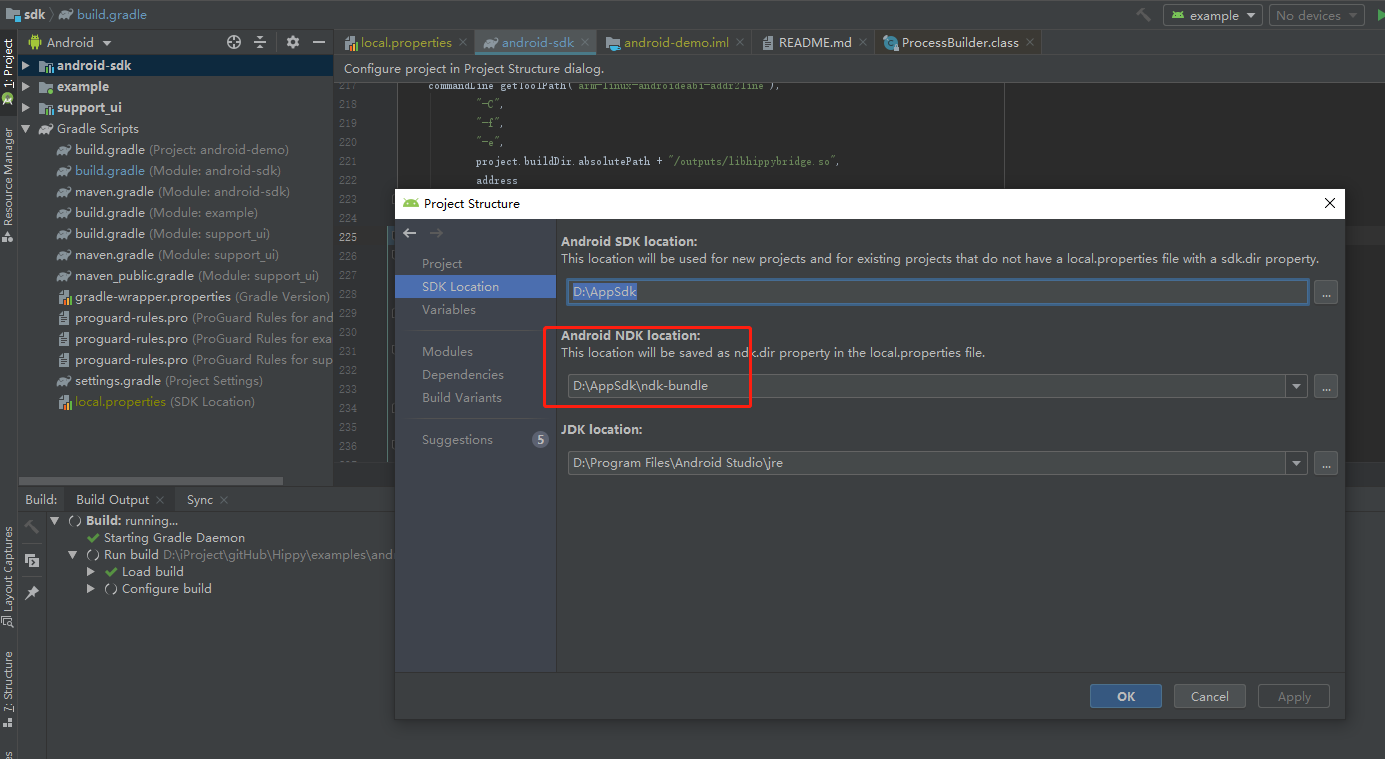1385x759 pixels.
Task: Open the Resource Manager sidebar panel
Action: click(9, 180)
